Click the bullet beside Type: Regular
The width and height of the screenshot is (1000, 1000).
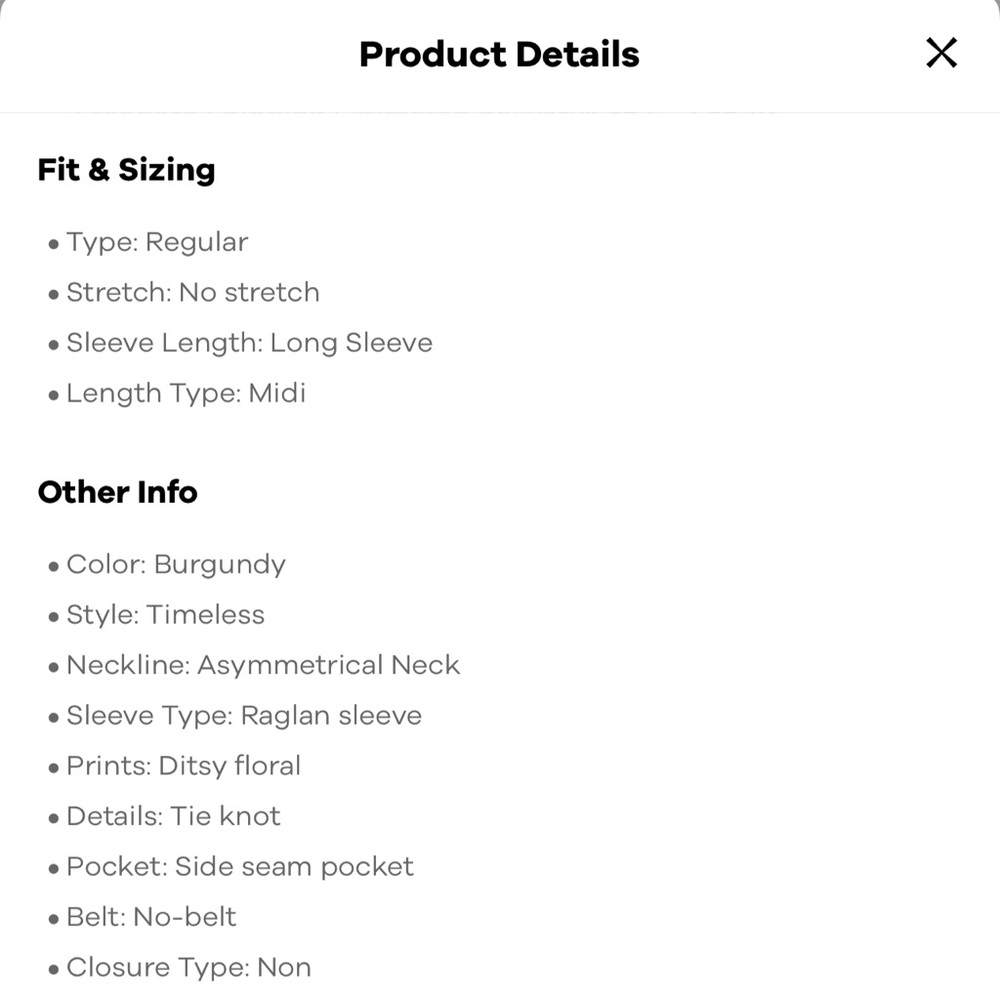tap(54, 244)
